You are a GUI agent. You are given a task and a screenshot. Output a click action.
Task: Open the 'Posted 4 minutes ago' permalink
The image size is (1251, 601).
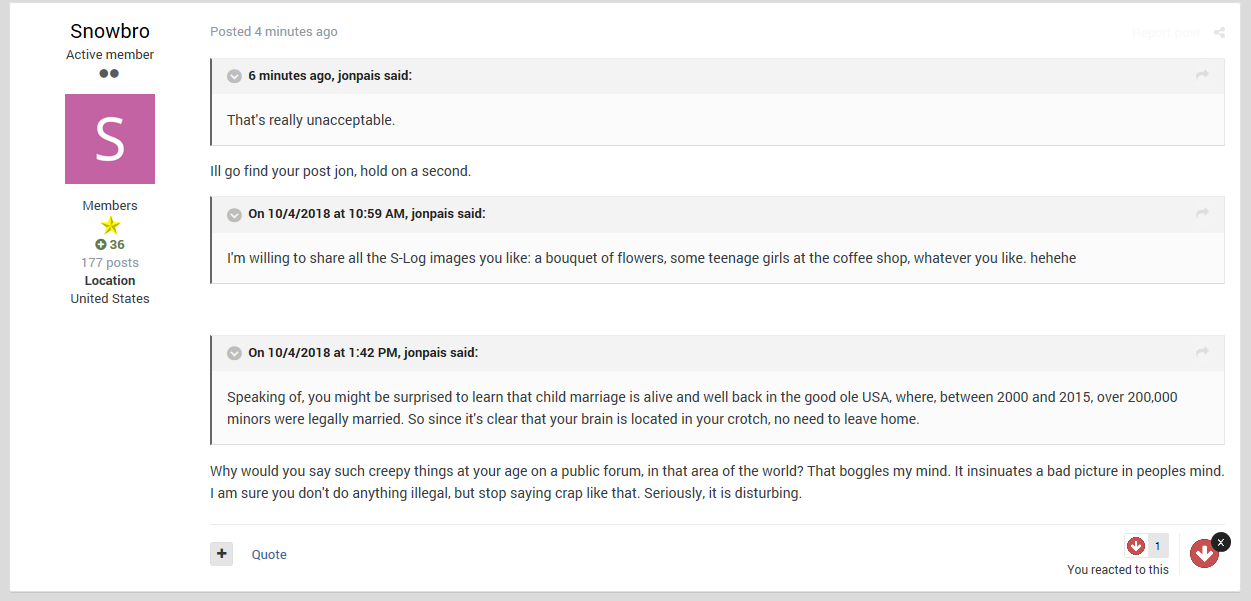274,32
